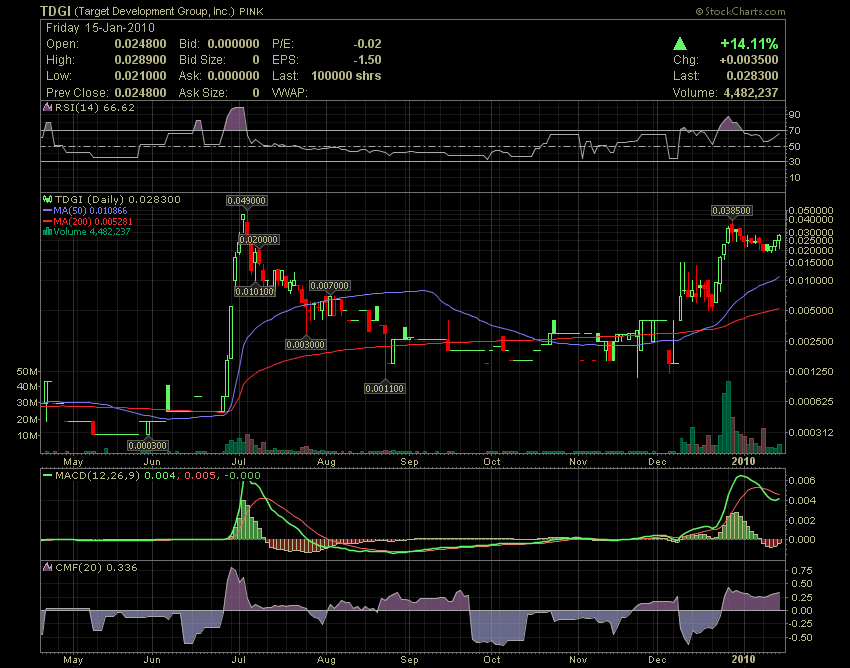Click the Prev Close value 0.024800
The image size is (850, 668).
tap(140, 93)
